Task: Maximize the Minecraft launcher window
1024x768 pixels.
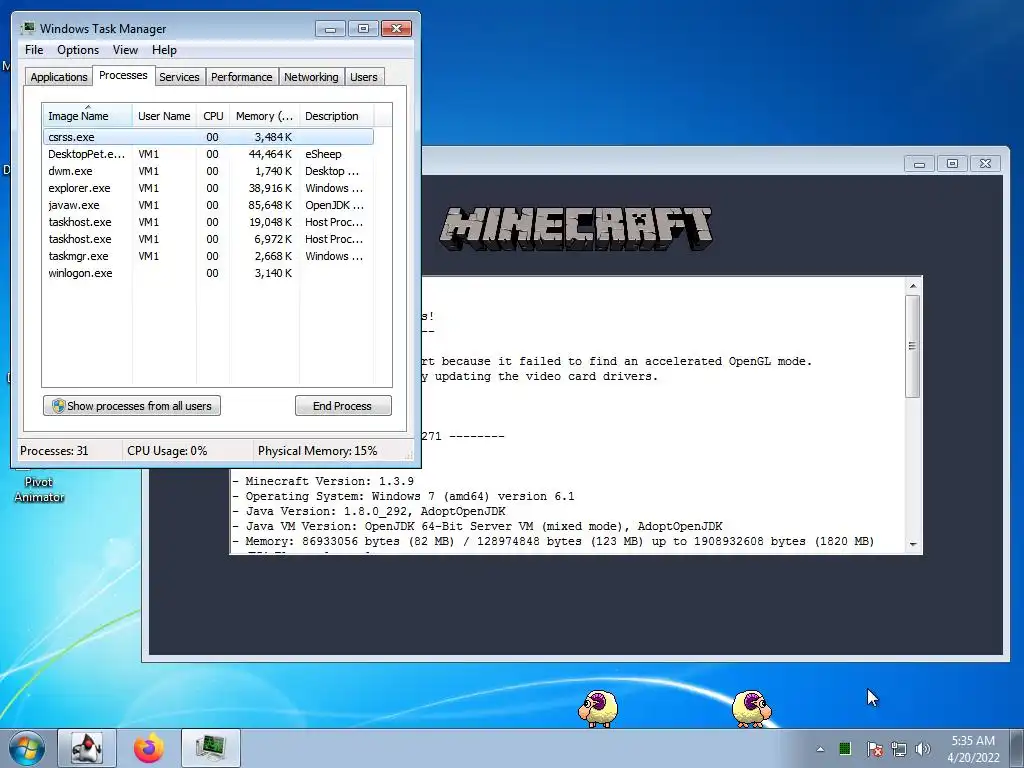Action: pos(952,164)
